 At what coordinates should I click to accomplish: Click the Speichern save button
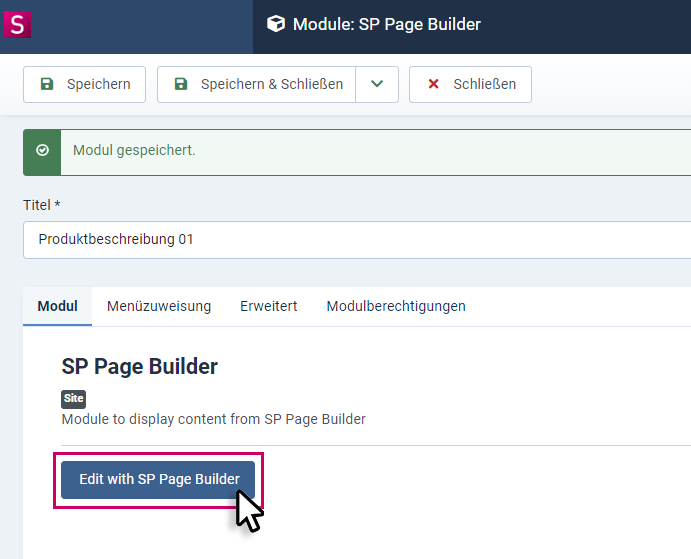[84, 84]
